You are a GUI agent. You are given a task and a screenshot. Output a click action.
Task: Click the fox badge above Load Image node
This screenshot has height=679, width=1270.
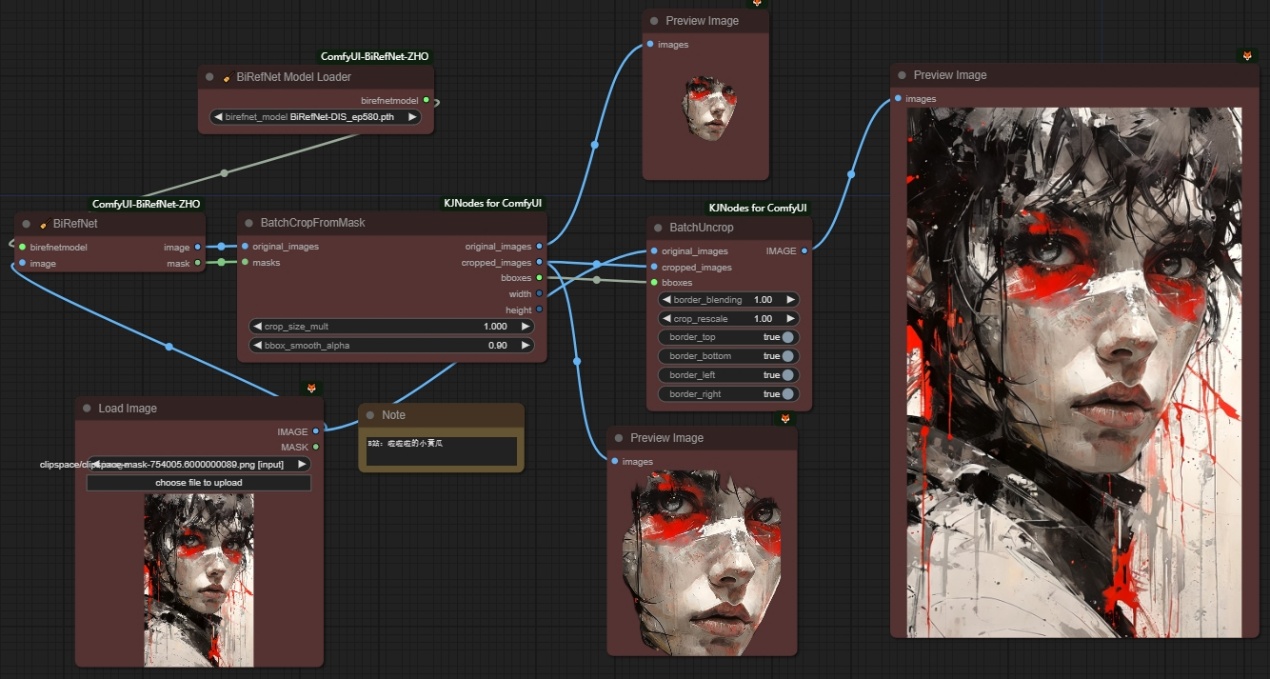[311, 388]
